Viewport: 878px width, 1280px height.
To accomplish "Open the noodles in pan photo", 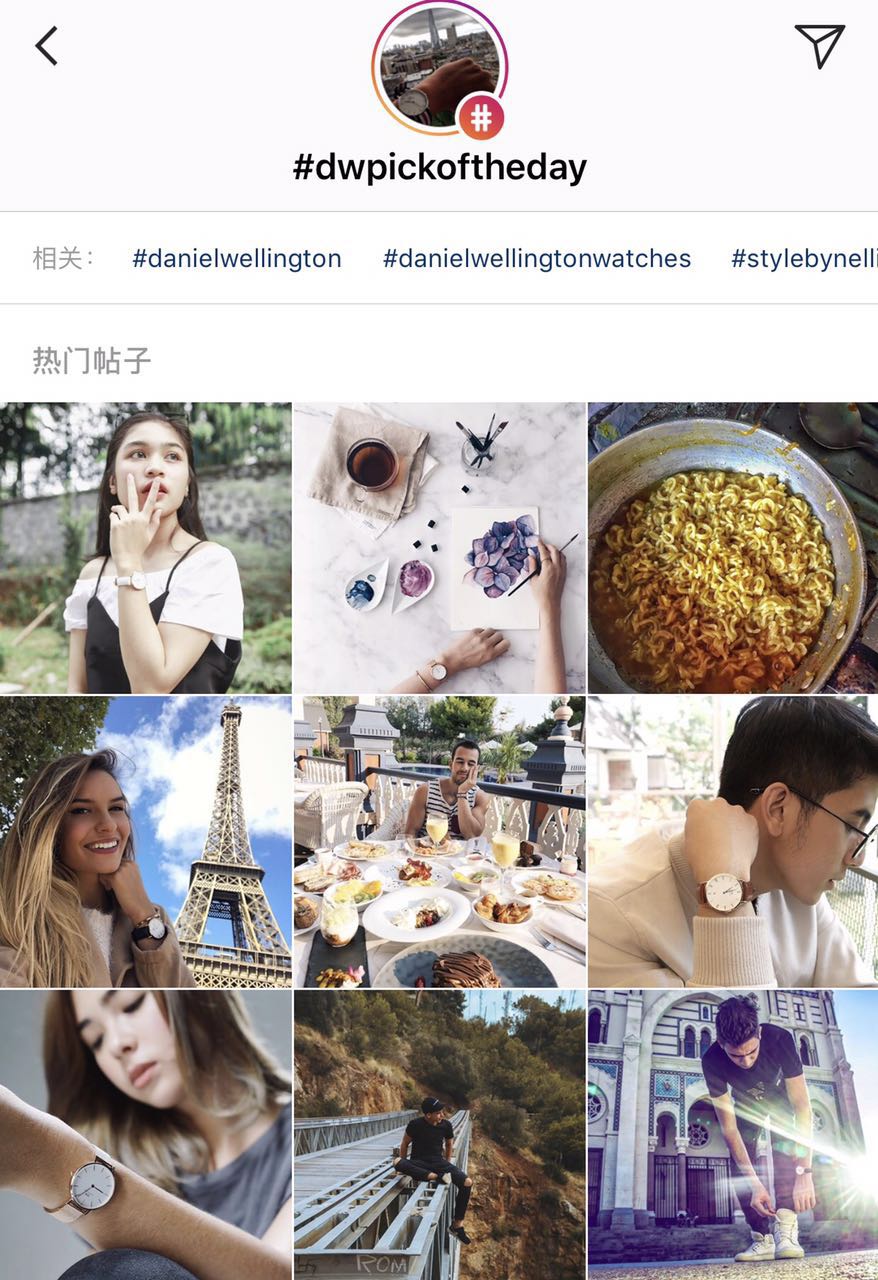I will [733, 548].
